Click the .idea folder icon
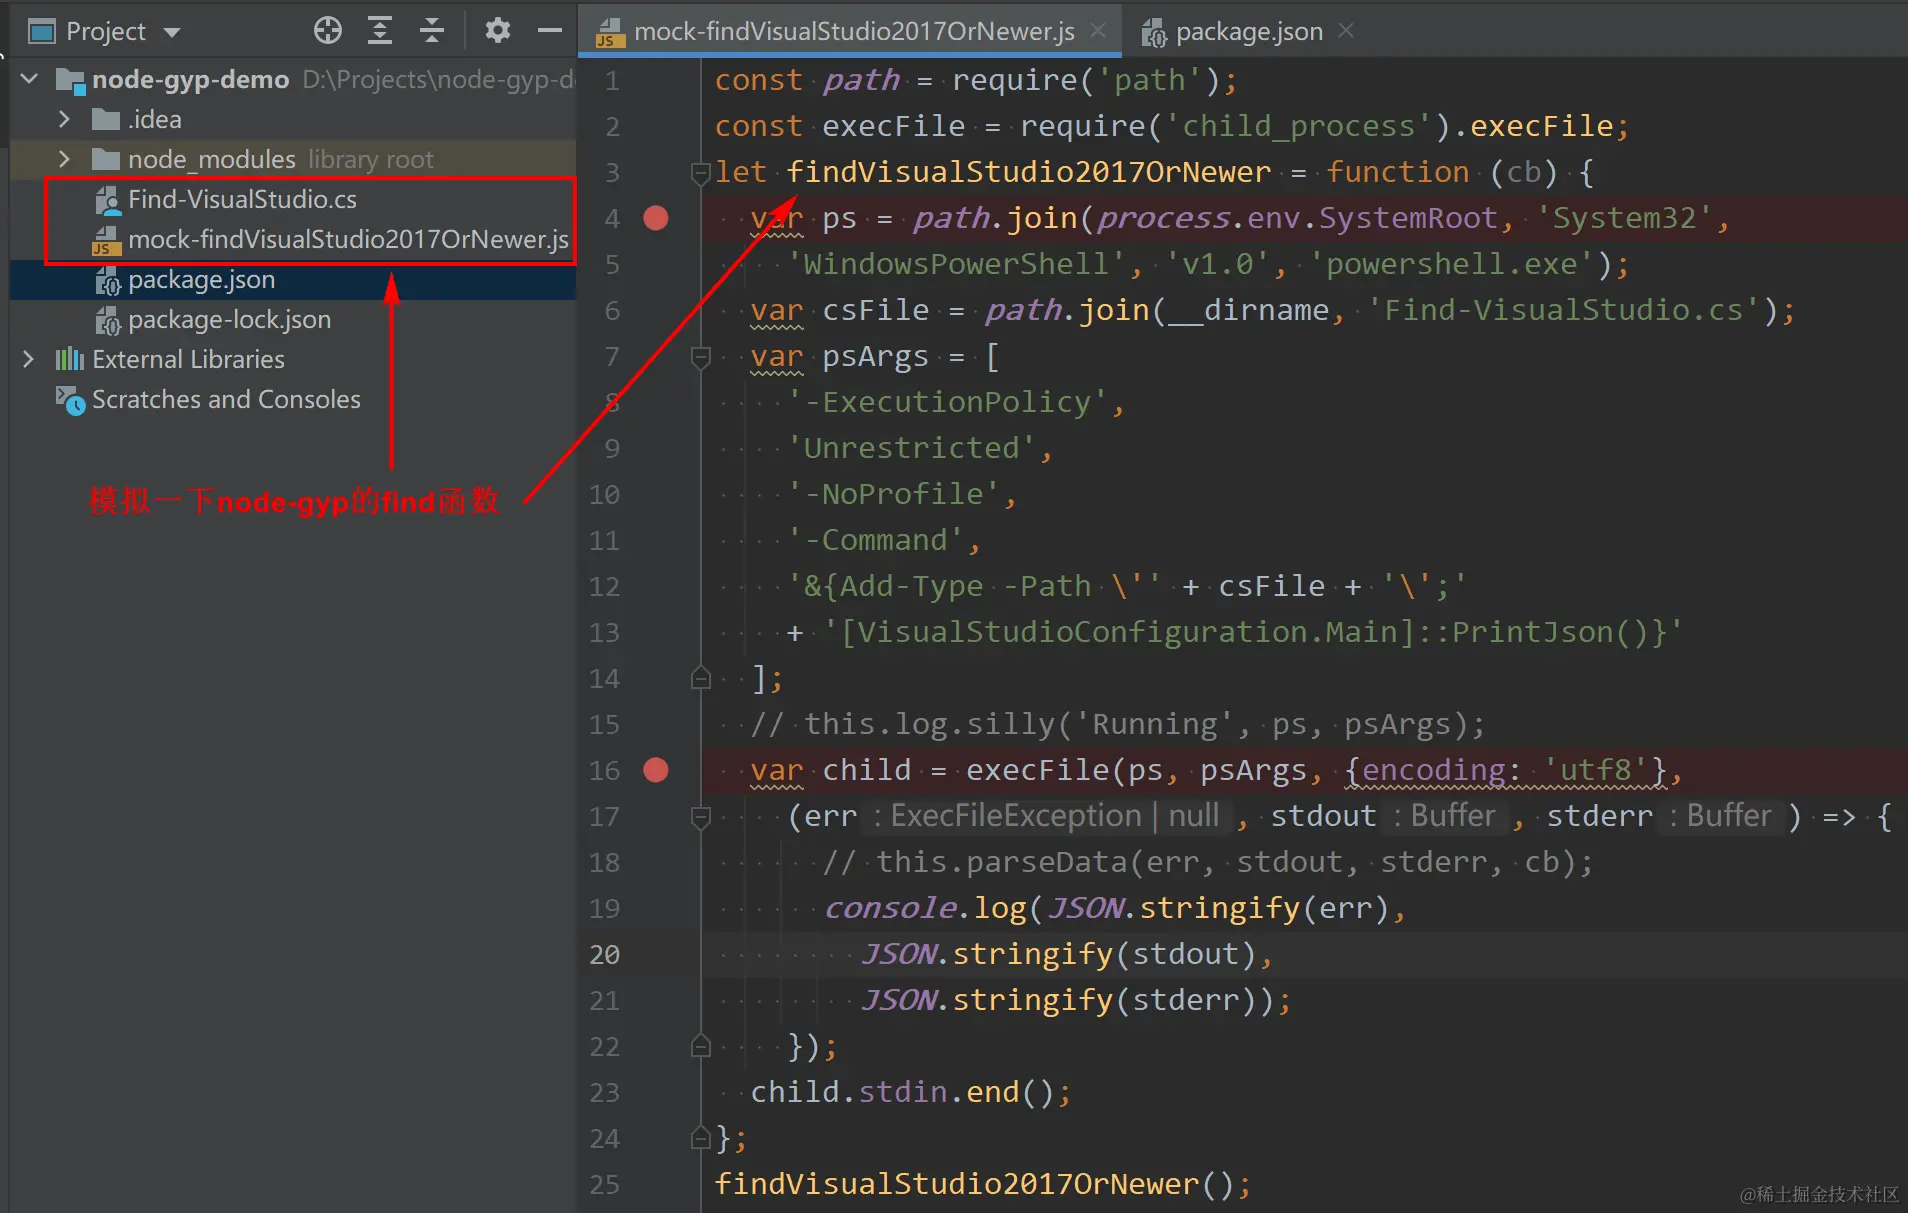The width and height of the screenshot is (1908, 1213). (x=106, y=119)
